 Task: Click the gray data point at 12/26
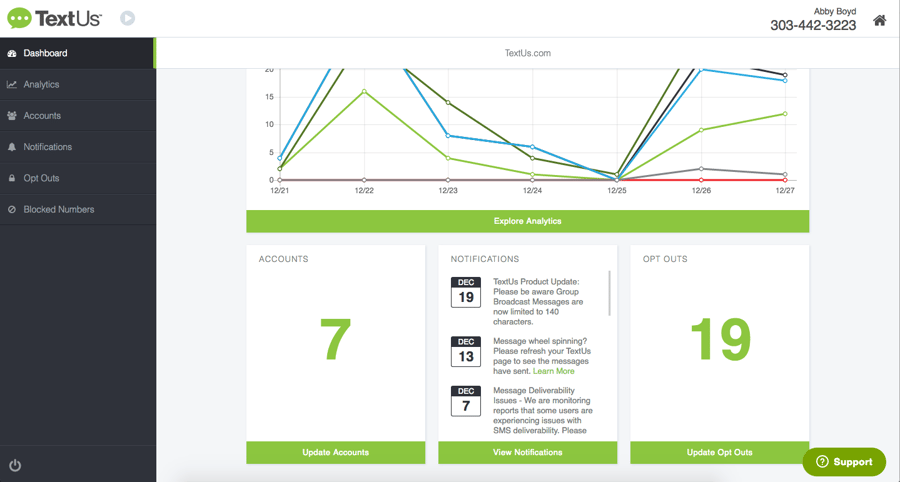[701, 169]
